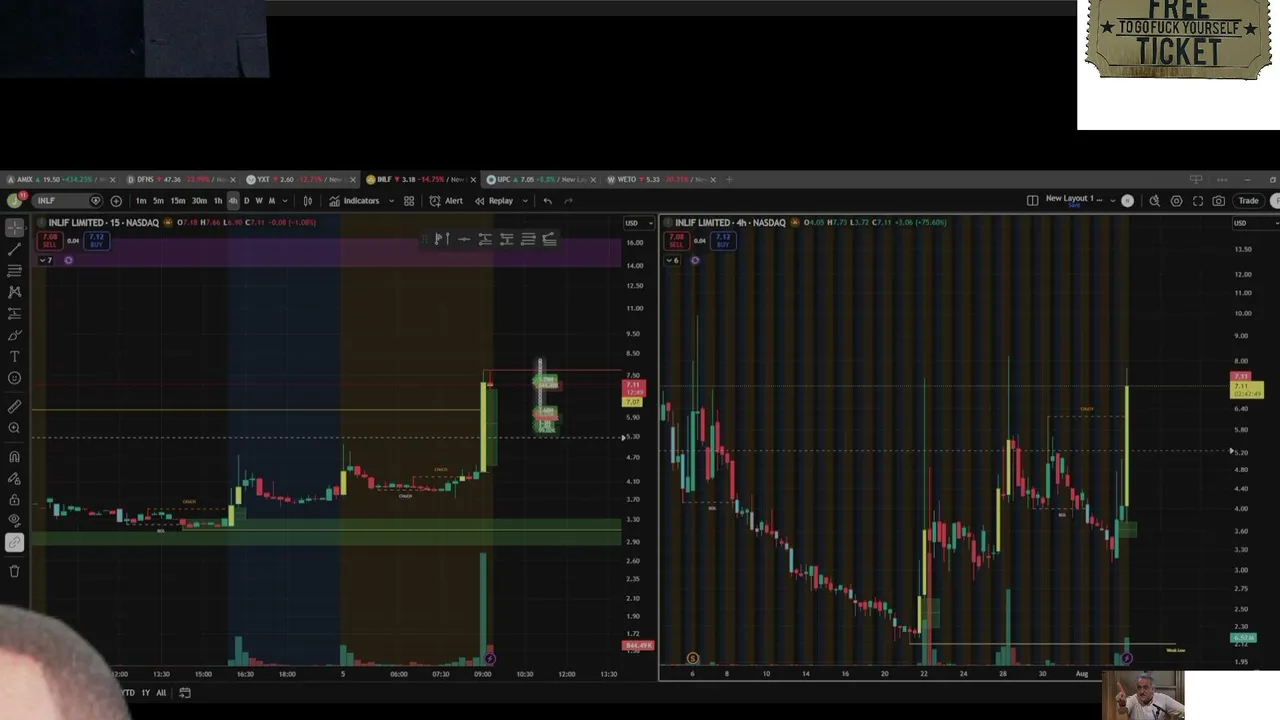
Task: Open the quick search icon
Action: (x=1154, y=201)
